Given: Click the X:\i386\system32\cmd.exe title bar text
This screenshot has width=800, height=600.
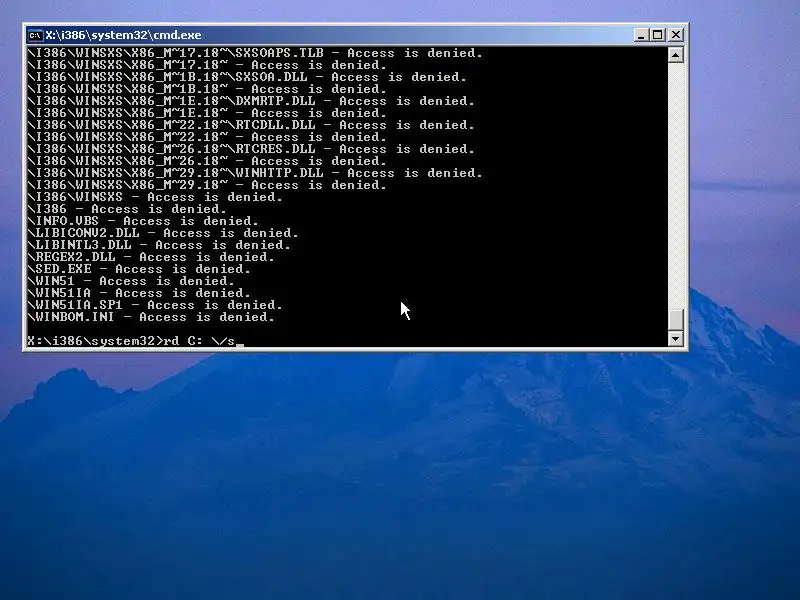Looking at the screenshot, I should 123,35.
